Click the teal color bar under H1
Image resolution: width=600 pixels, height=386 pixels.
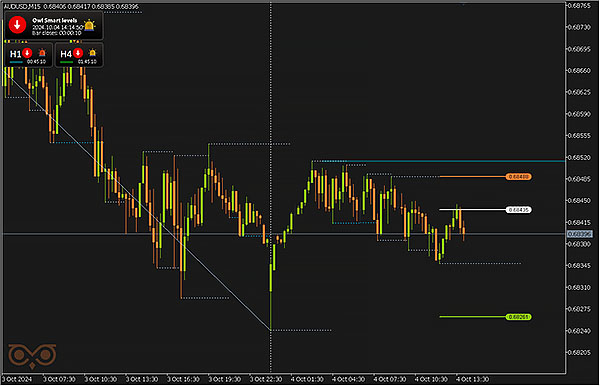(x=16, y=62)
